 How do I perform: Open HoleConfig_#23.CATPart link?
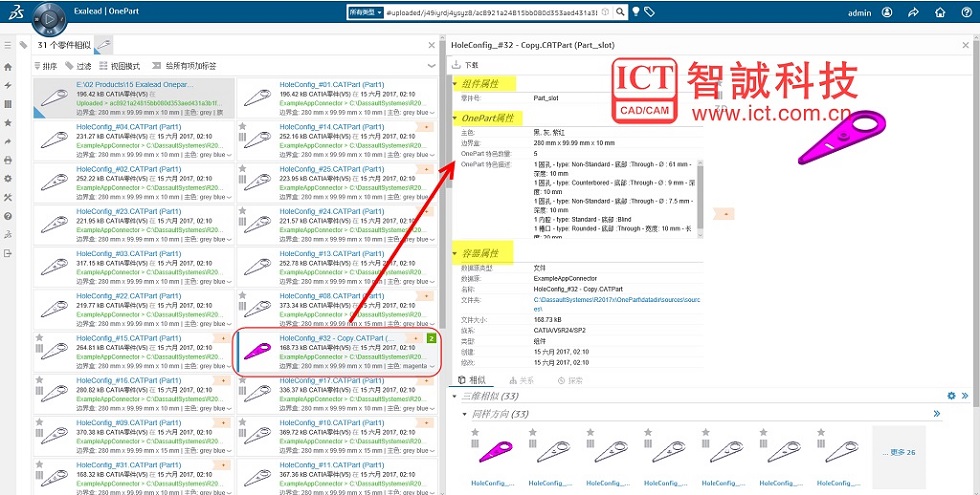[x=129, y=211]
